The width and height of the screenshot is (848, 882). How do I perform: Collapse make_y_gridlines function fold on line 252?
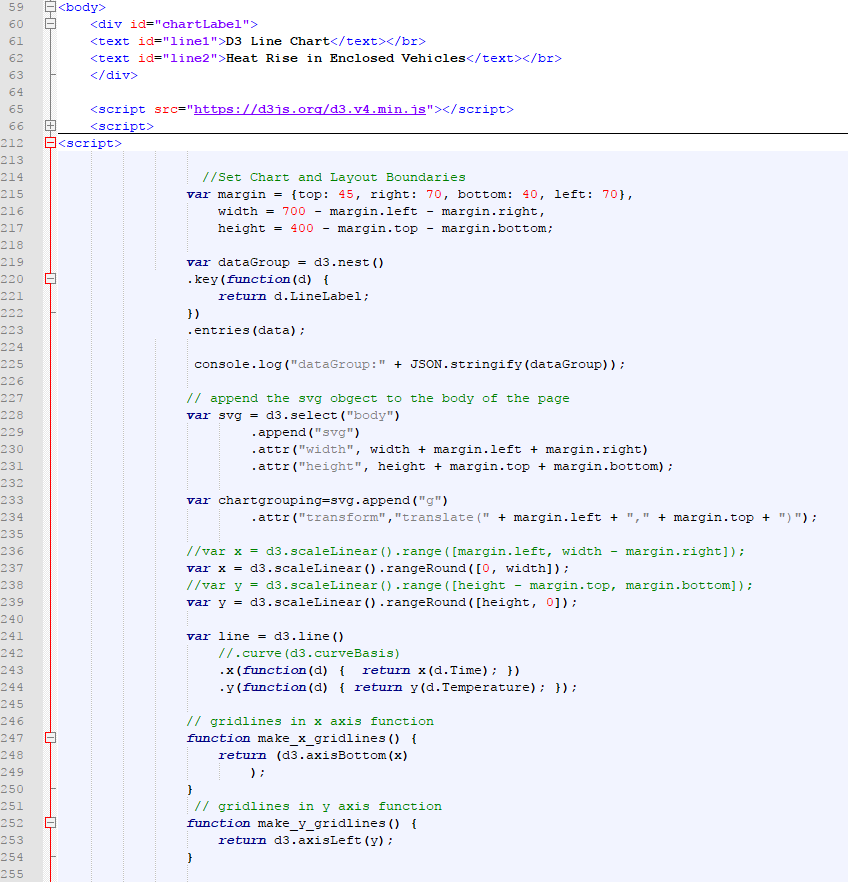[50, 822]
